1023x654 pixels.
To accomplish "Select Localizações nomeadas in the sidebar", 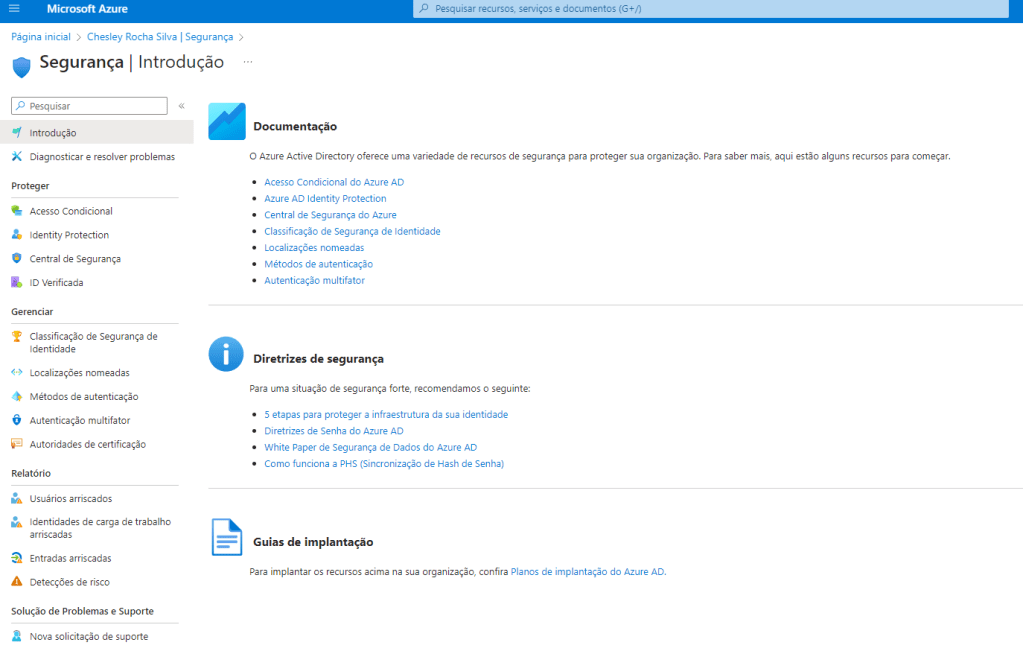I will pyautogui.click(x=79, y=373).
